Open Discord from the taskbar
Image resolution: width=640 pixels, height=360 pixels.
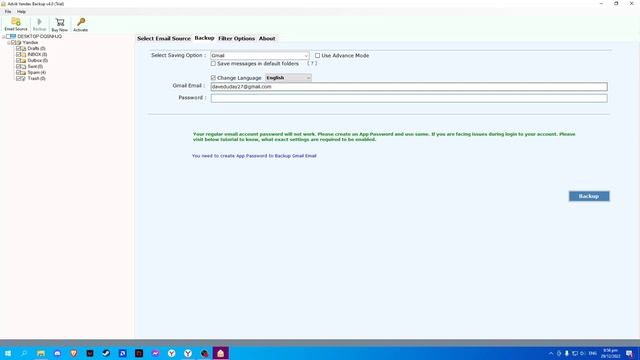click(x=57, y=353)
